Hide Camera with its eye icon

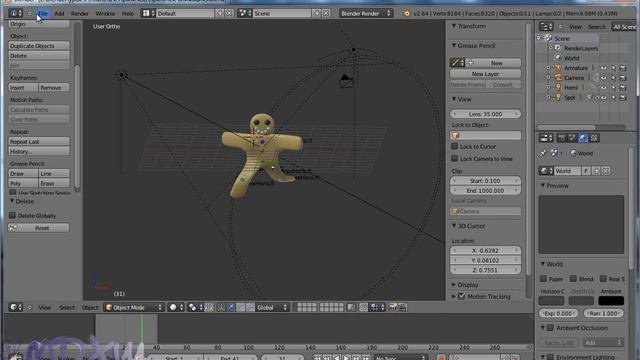point(604,78)
